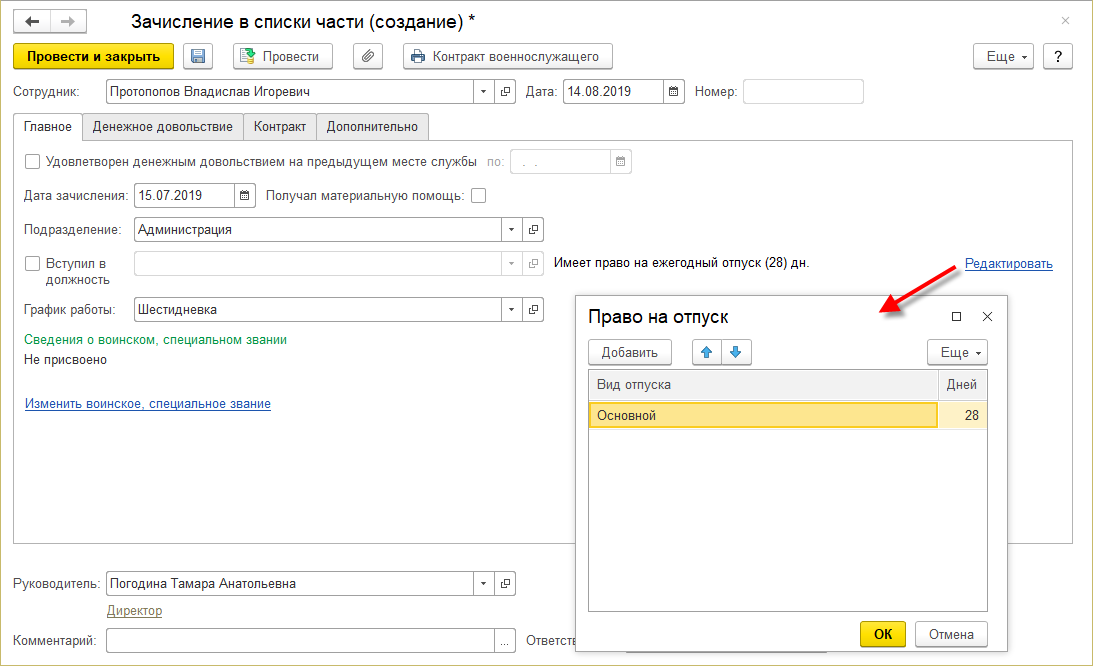Click the help question mark button
The image size is (1093, 666).
click(x=1058, y=57)
